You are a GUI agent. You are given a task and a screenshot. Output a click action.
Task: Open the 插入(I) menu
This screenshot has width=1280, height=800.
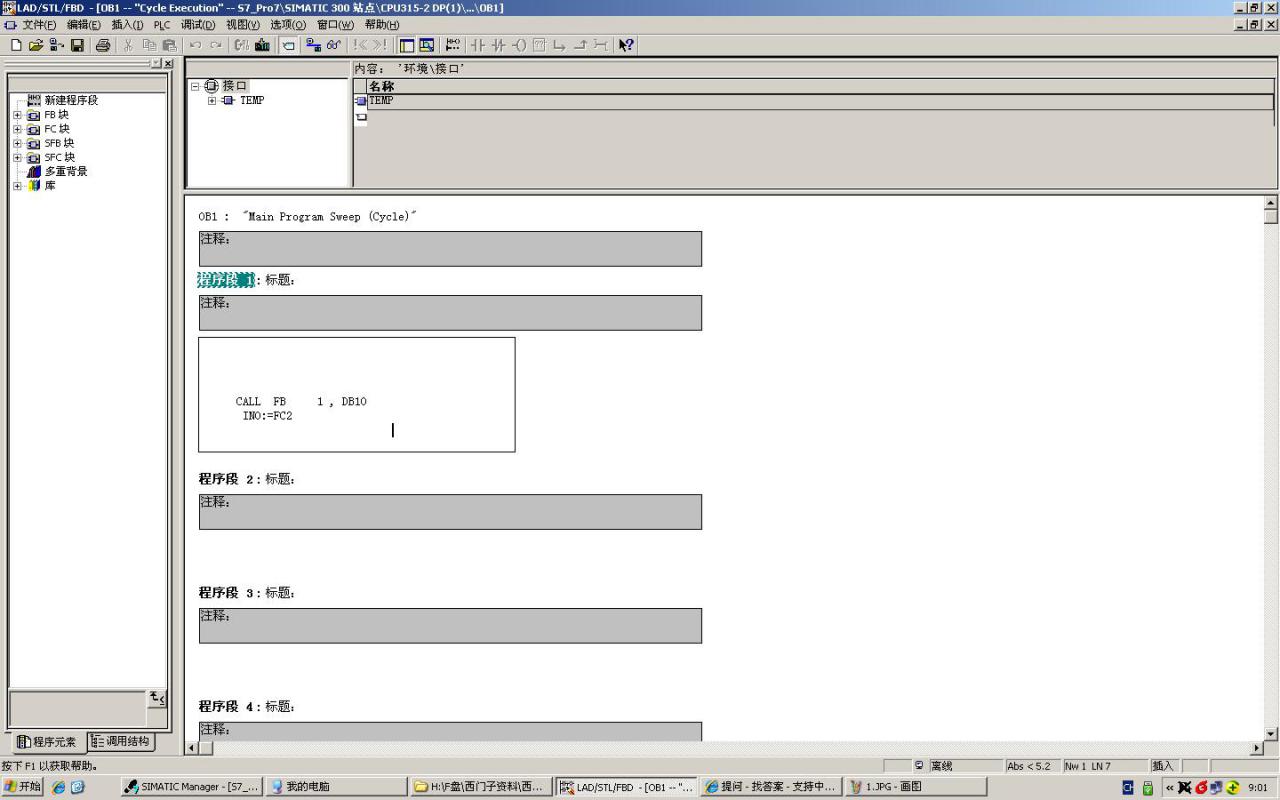[127, 24]
